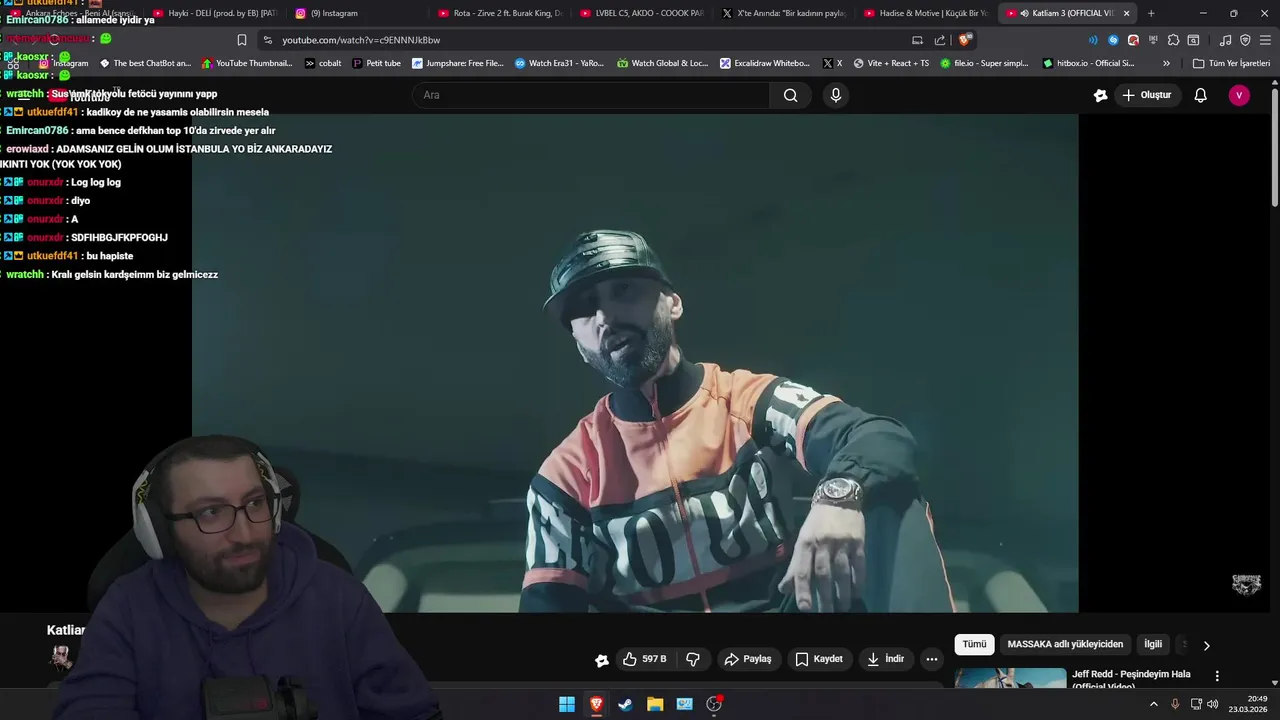Bookmark this page icon in address bar
1280x720 pixels.
pyautogui.click(x=241, y=40)
